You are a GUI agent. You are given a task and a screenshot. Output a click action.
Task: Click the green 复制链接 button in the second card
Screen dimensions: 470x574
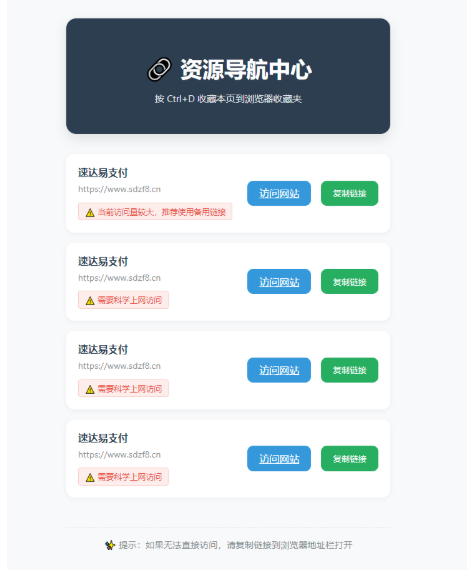click(350, 282)
